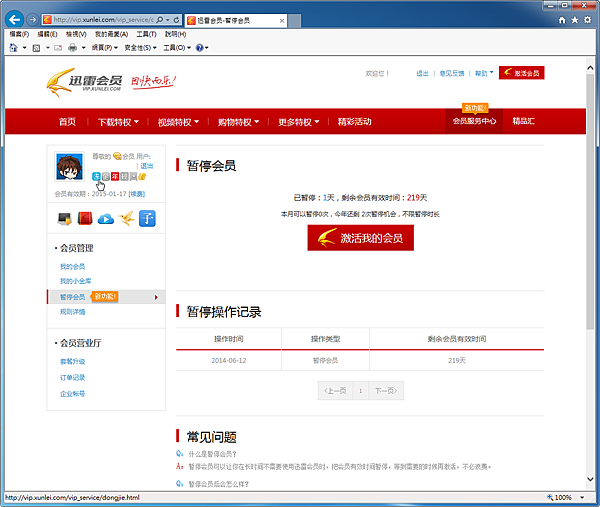Image resolution: width=600 pixels, height=507 pixels.
Task: Click the search magnifier in the address bar
Action: [160, 20]
